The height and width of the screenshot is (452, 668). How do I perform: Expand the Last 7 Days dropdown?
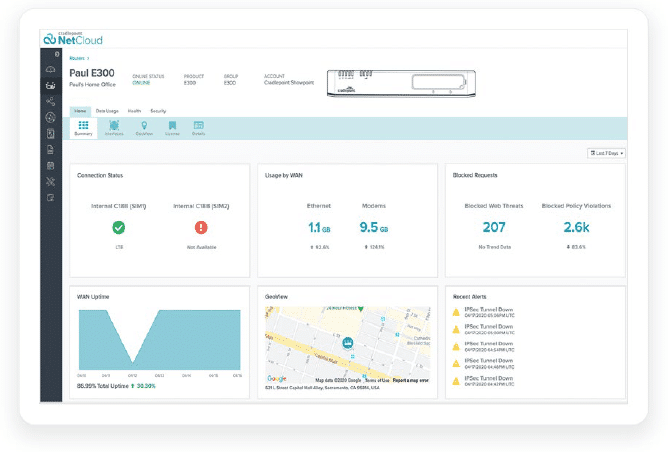(x=606, y=153)
